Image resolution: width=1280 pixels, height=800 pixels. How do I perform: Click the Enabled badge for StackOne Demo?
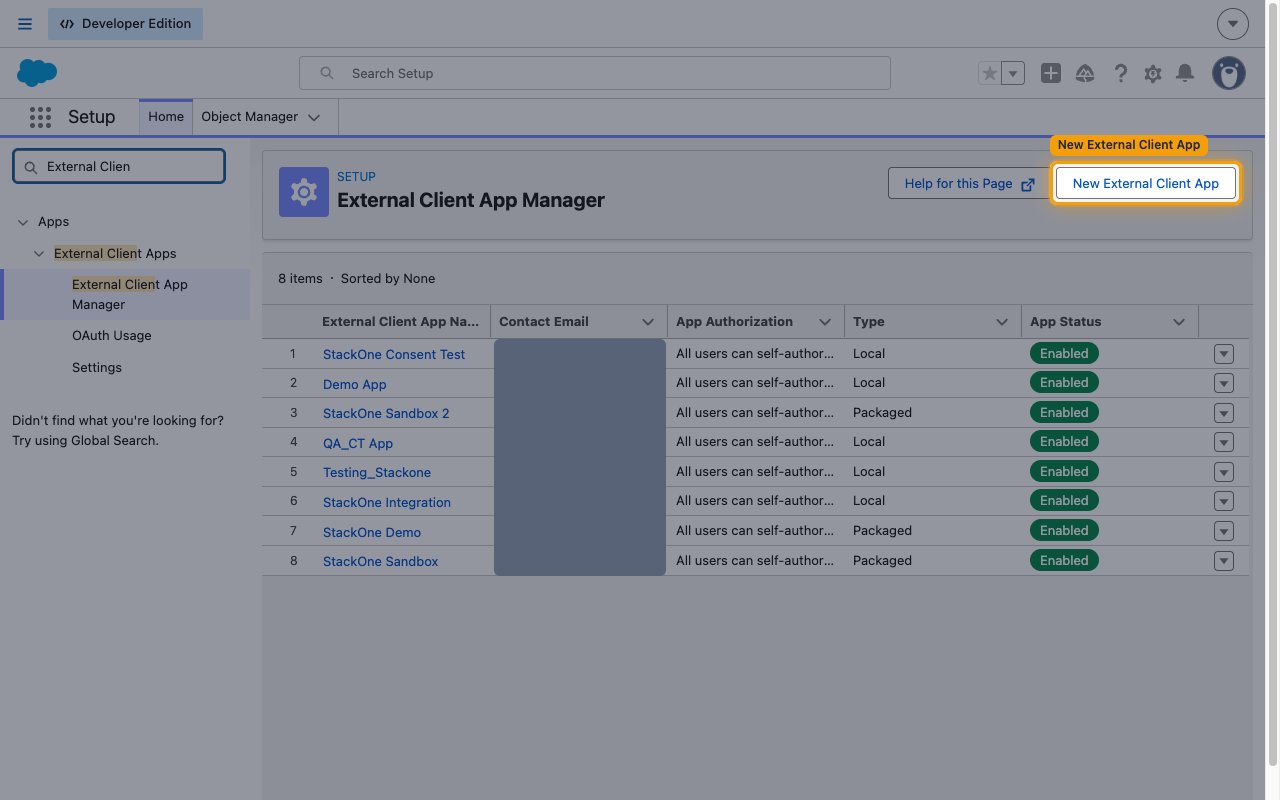point(1064,530)
